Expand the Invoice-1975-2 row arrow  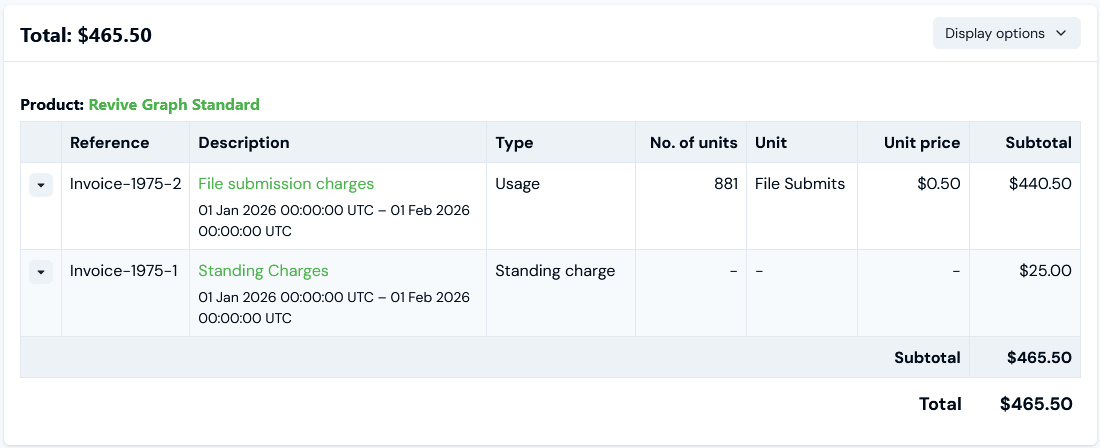click(x=41, y=185)
